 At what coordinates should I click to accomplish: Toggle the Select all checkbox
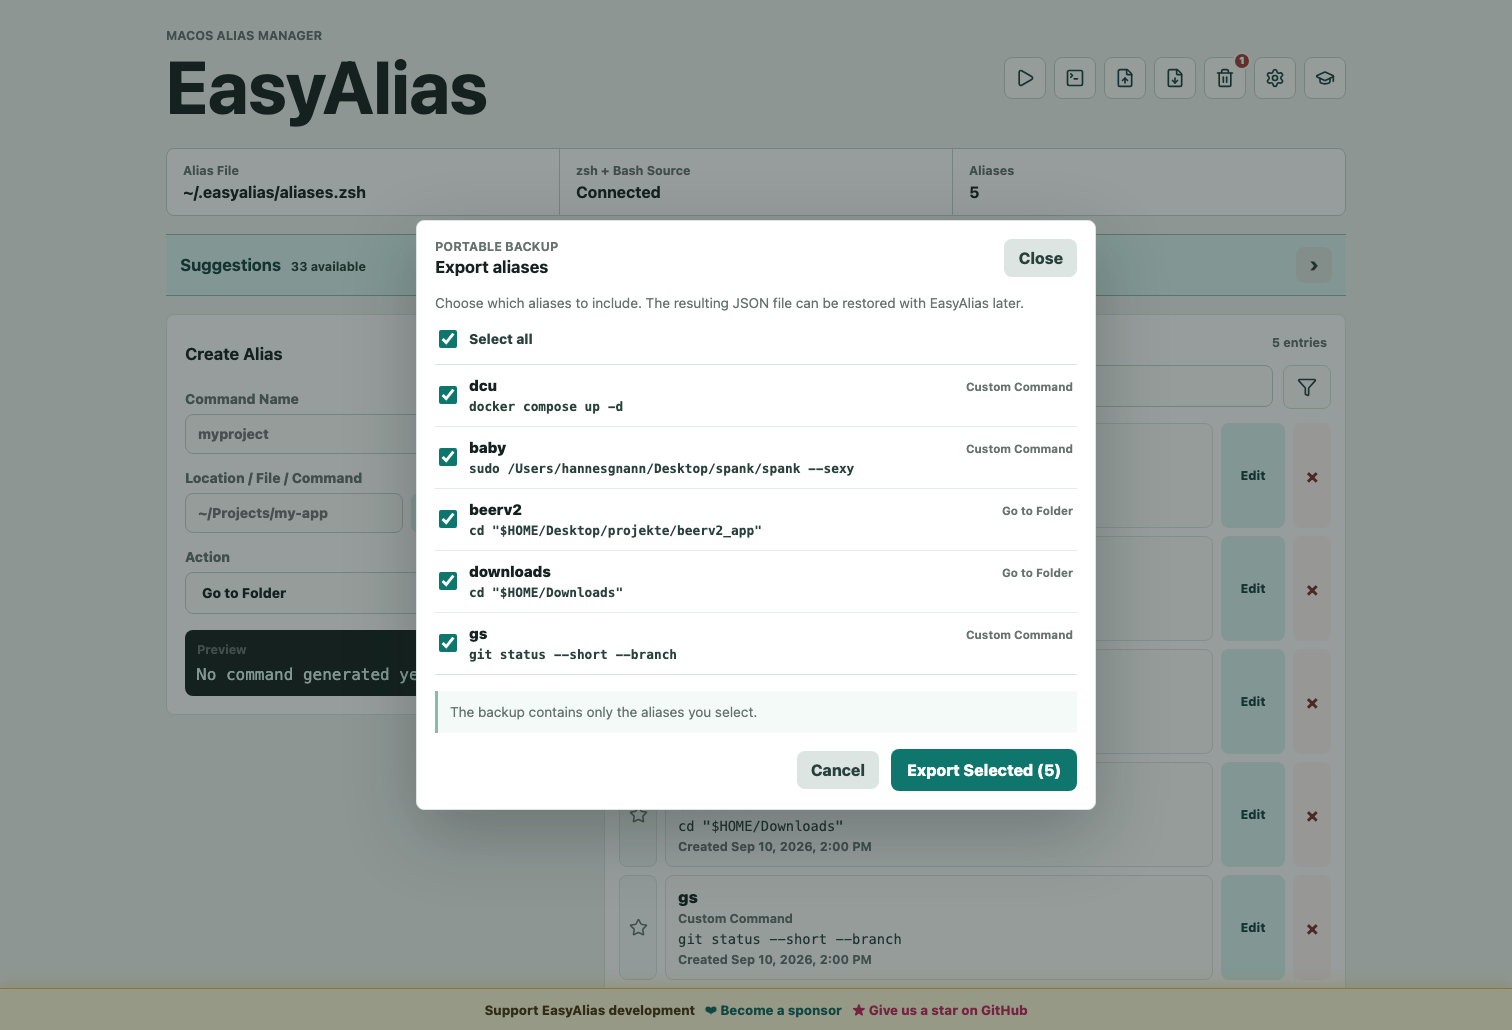coord(448,339)
